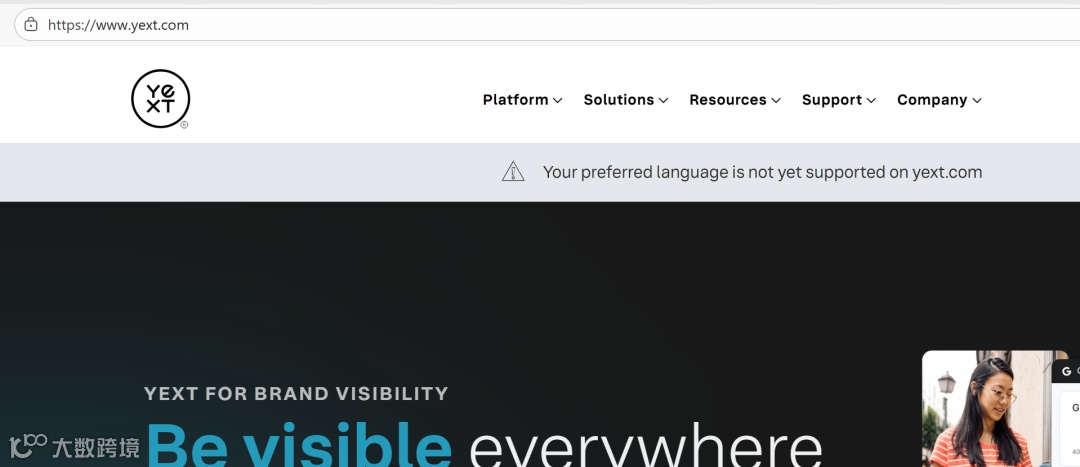Click the Yext circular logo

160,98
